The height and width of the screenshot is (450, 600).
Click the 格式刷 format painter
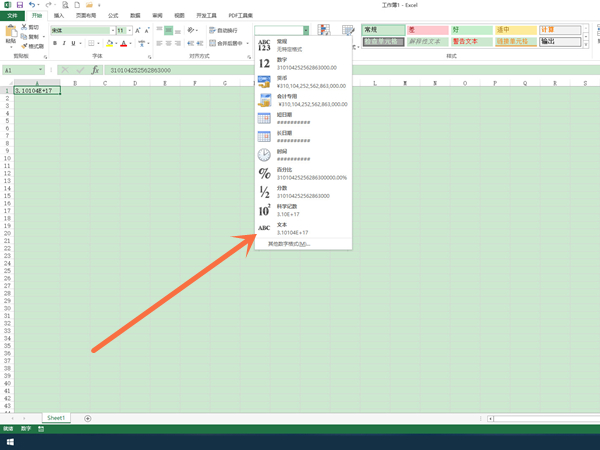point(34,46)
